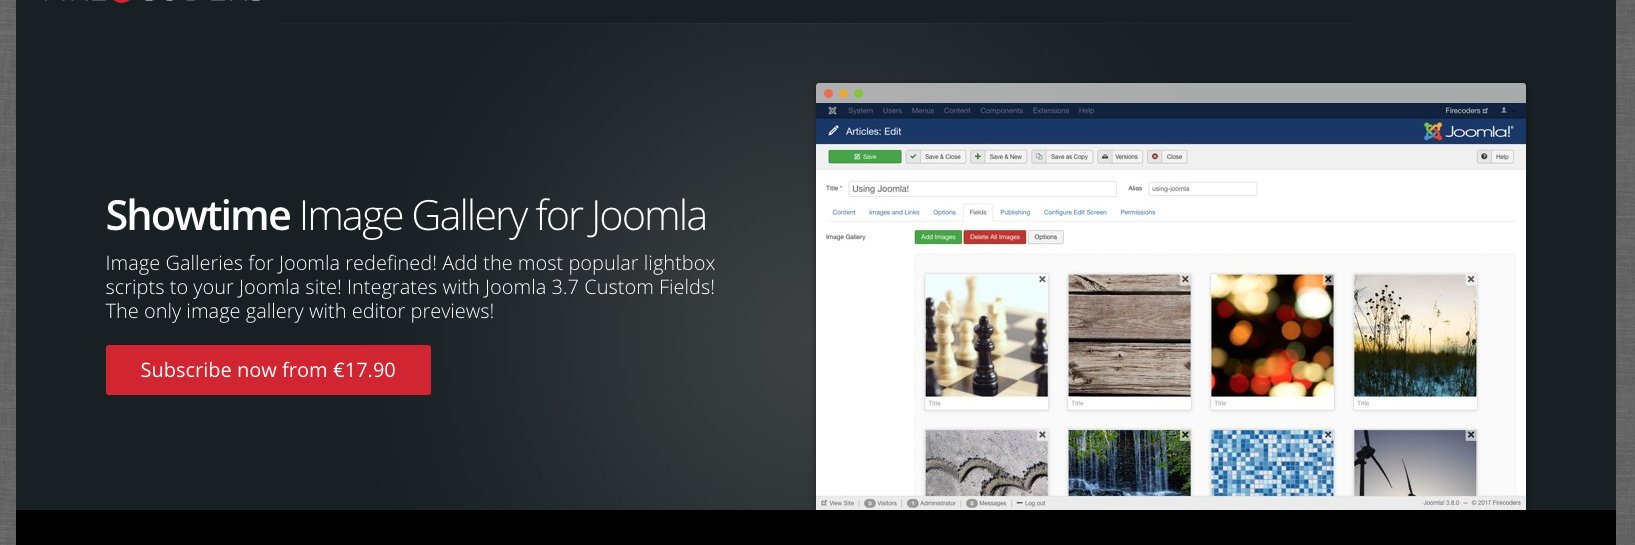Remove the wooden planks image via X
The height and width of the screenshot is (545, 1635).
coord(1185,279)
